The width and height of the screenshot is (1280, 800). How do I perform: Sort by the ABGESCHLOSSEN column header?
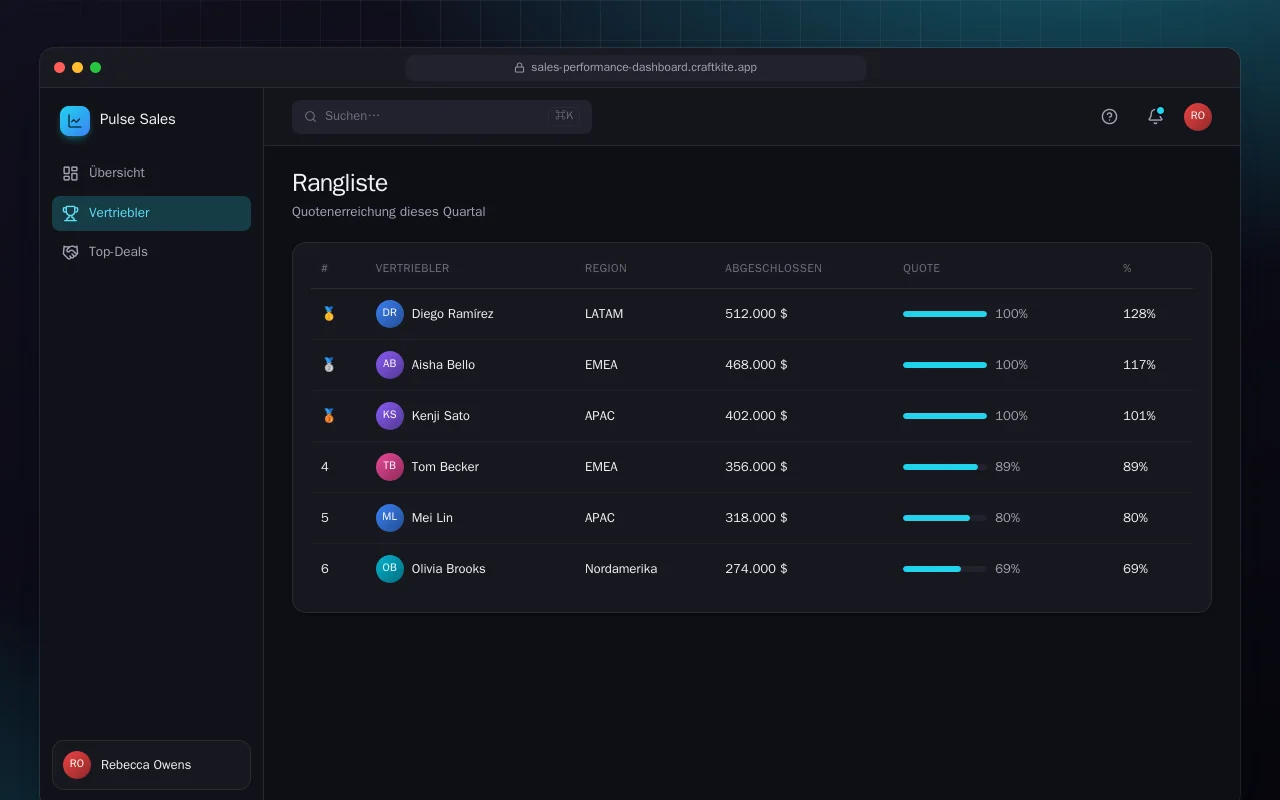(773, 269)
